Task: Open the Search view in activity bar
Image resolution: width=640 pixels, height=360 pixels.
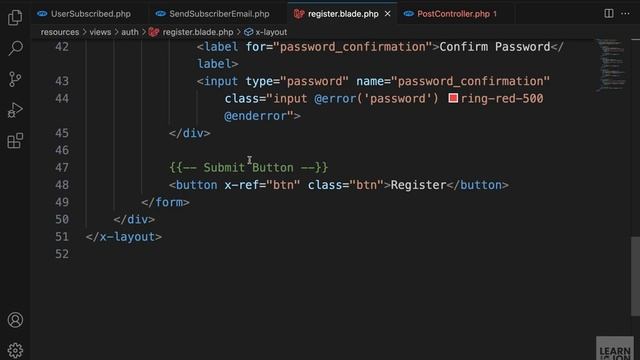Action: [x=15, y=48]
